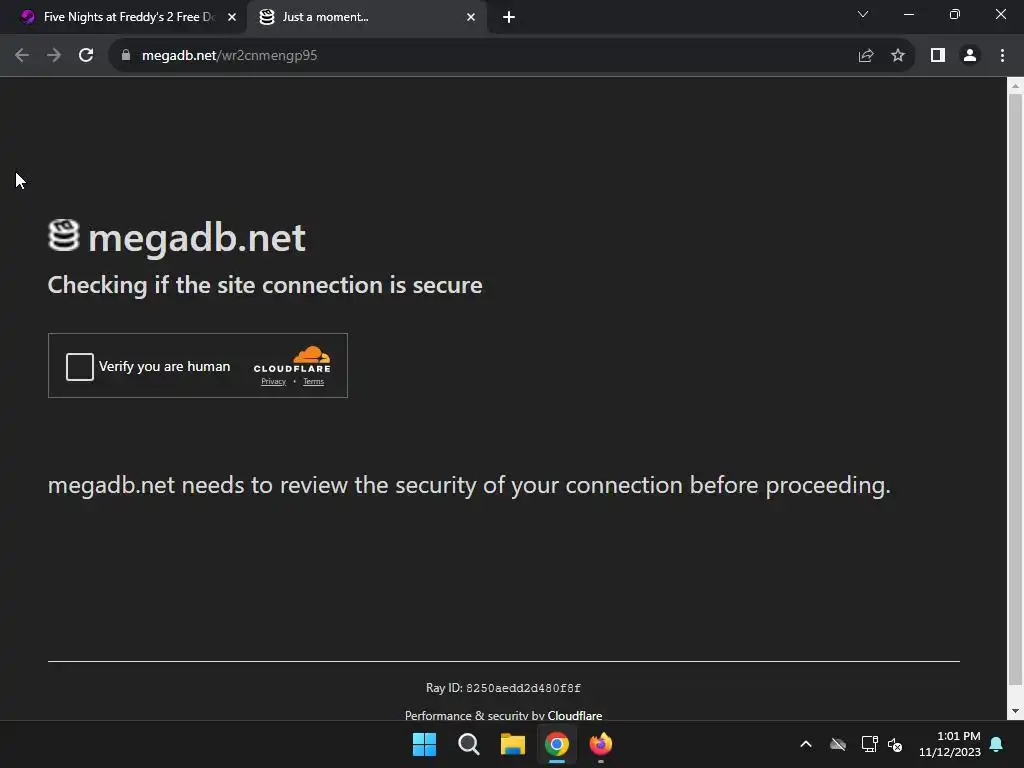Image resolution: width=1024 pixels, height=768 pixels.
Task: Open the Chrome three-dot menu
Action: pos(1002,56)
